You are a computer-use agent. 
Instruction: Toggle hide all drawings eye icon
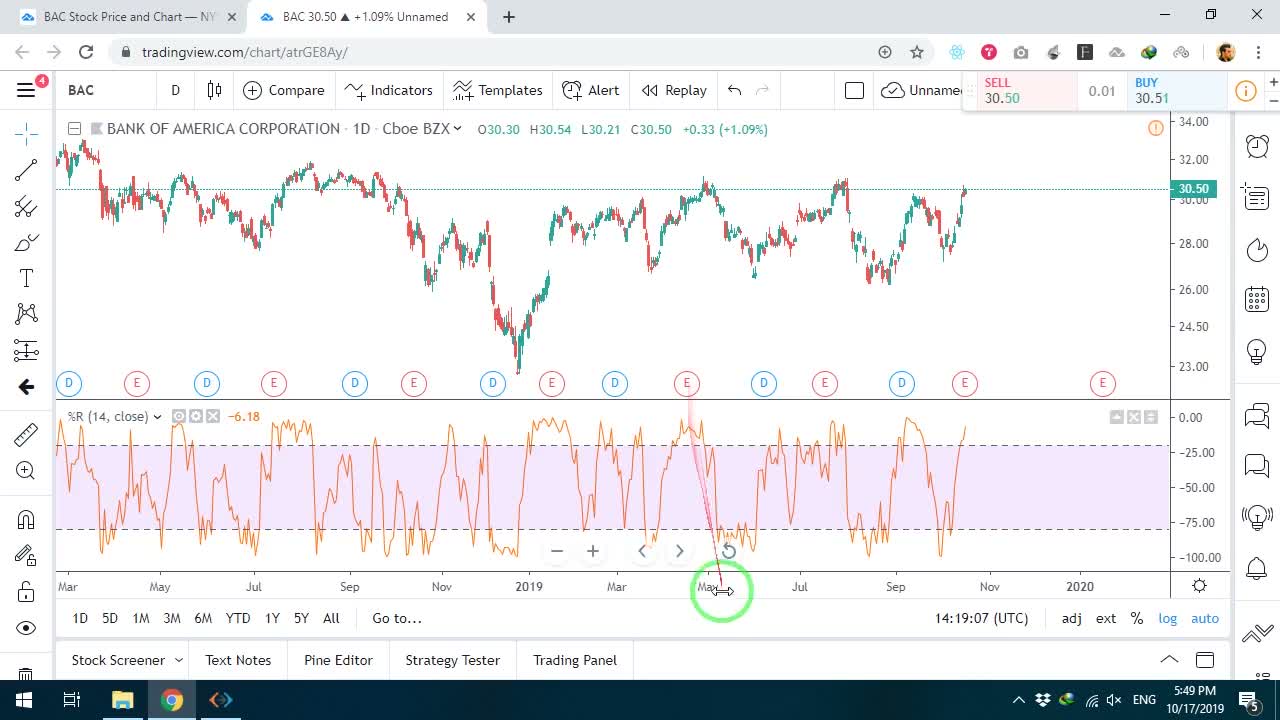26,628
